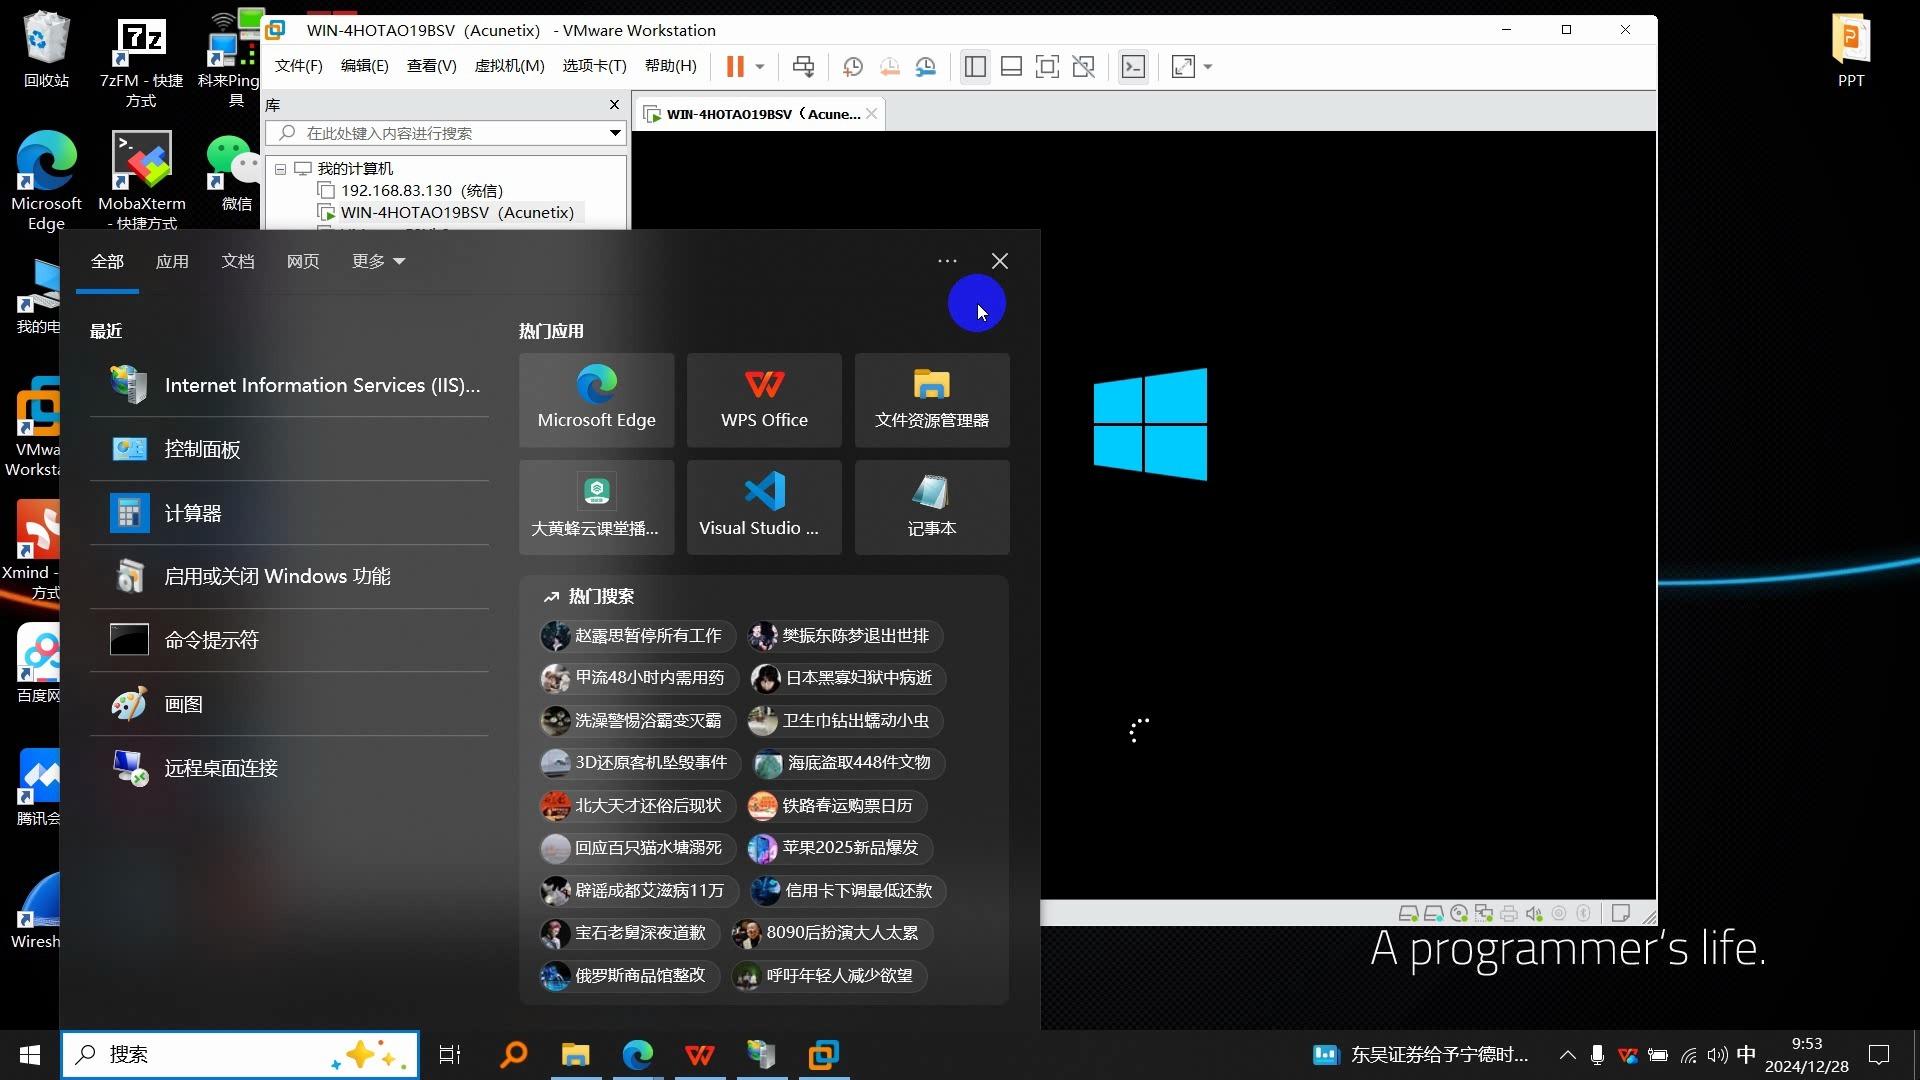Toggle the library sidebar view in VMware
Screen dimensions: 1920x1080
975,67
